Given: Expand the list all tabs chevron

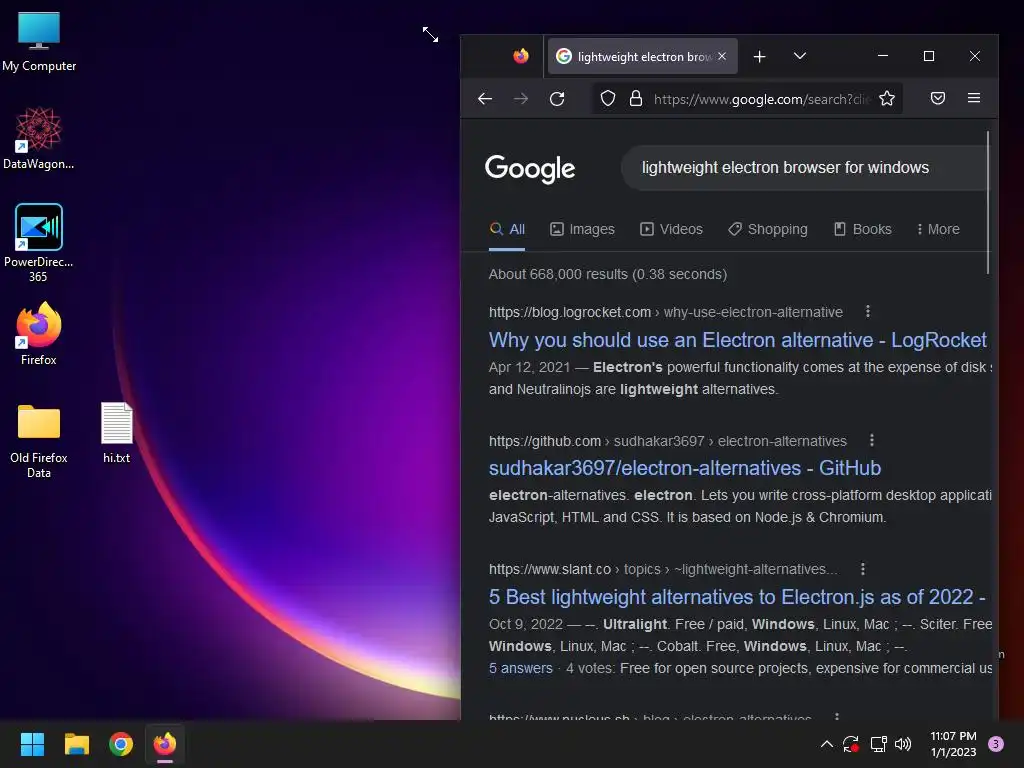Looking at the screenshot, I should point(799,56).
